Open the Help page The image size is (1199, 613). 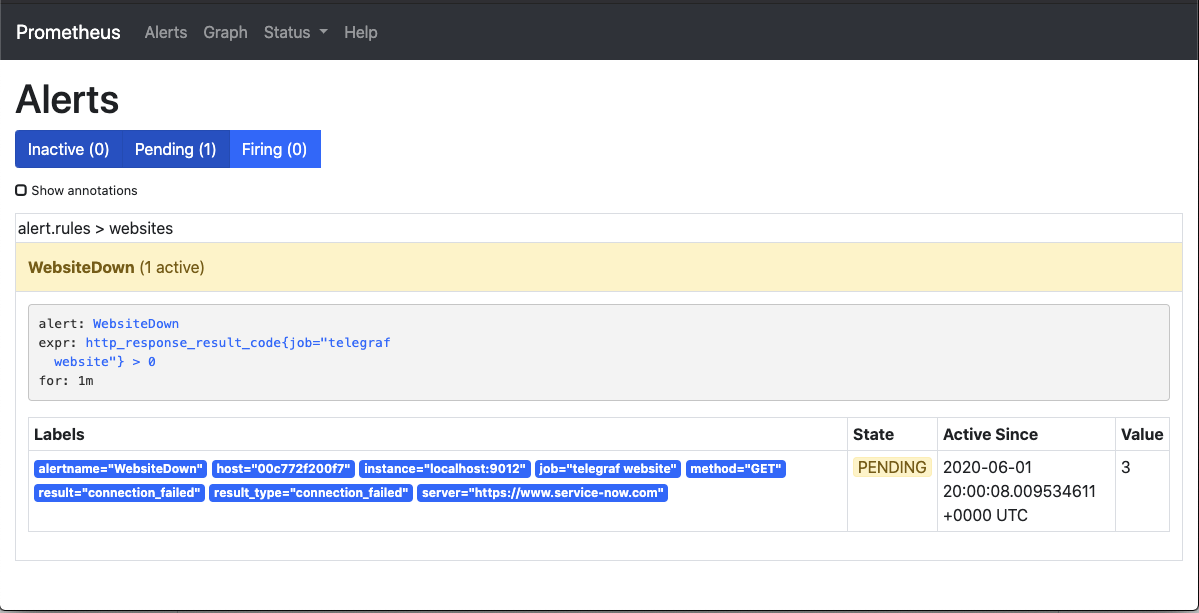[360, 32]
